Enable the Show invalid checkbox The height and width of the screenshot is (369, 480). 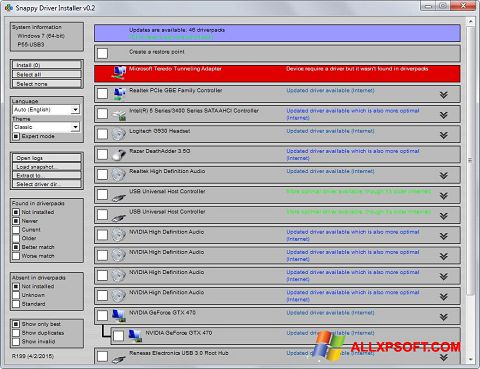coord(16,342)
